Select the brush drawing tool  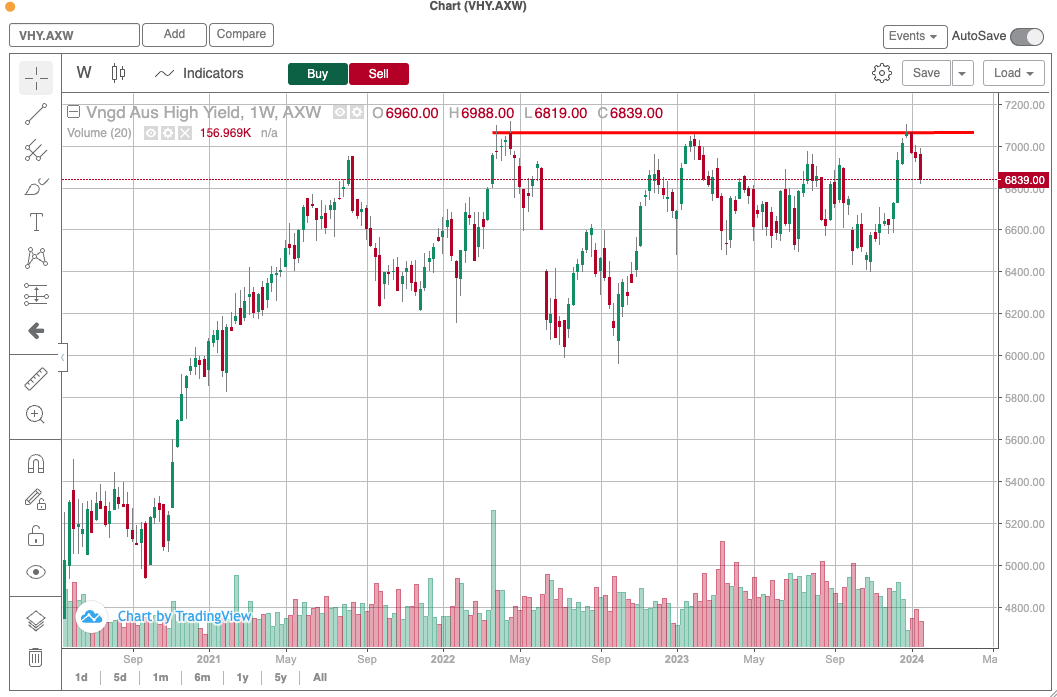point(36,187)
